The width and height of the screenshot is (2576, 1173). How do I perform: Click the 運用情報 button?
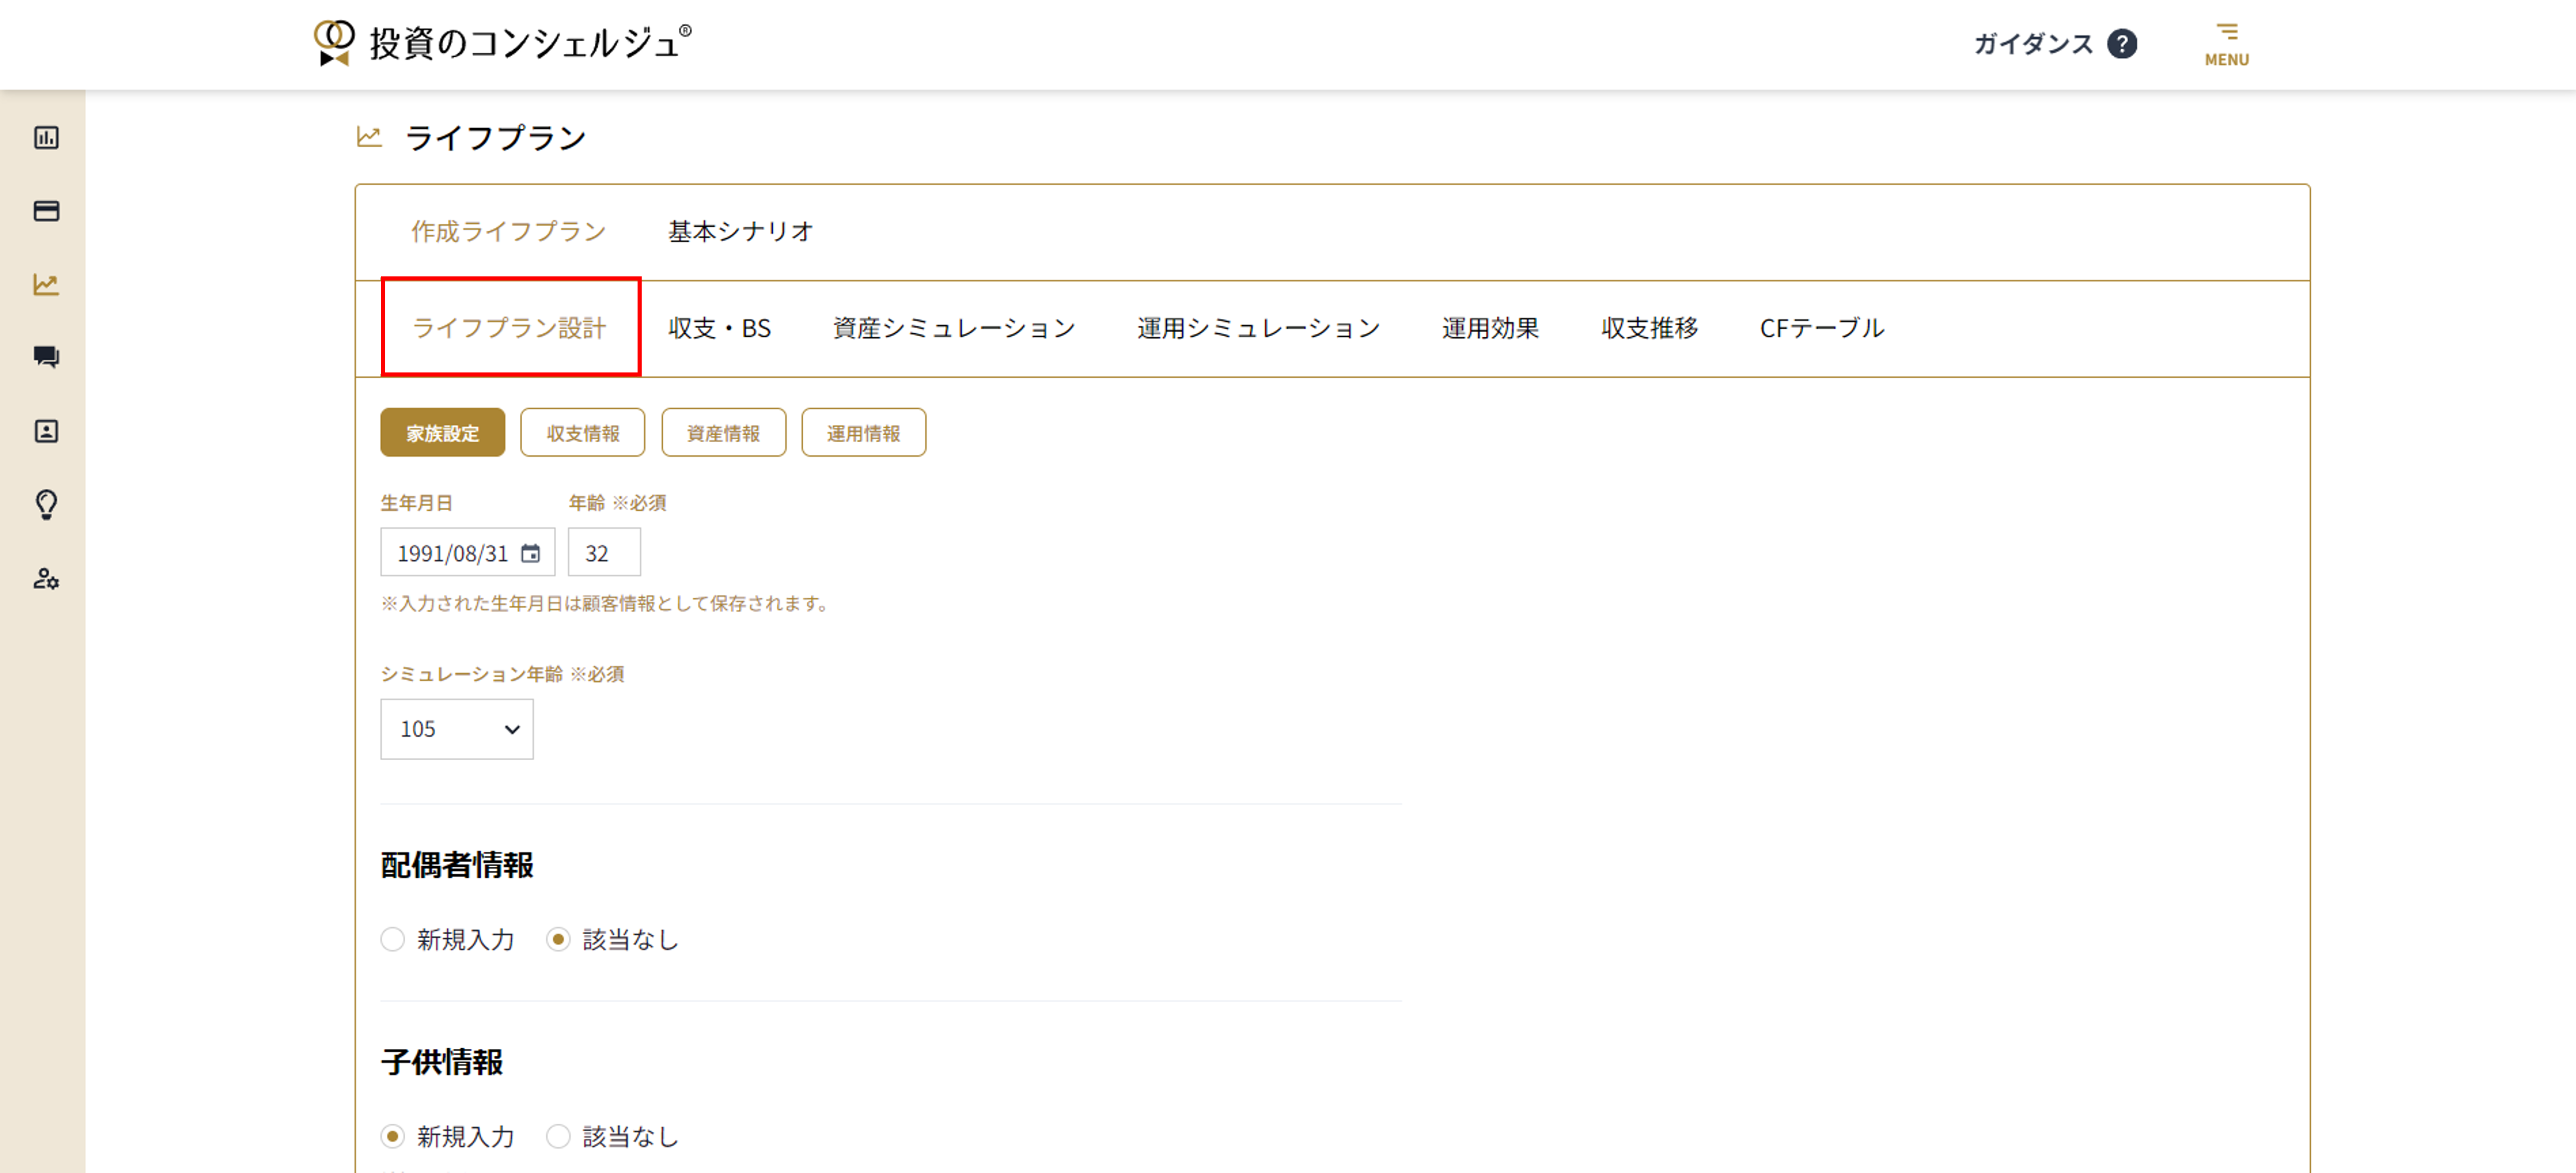[864, 433]
